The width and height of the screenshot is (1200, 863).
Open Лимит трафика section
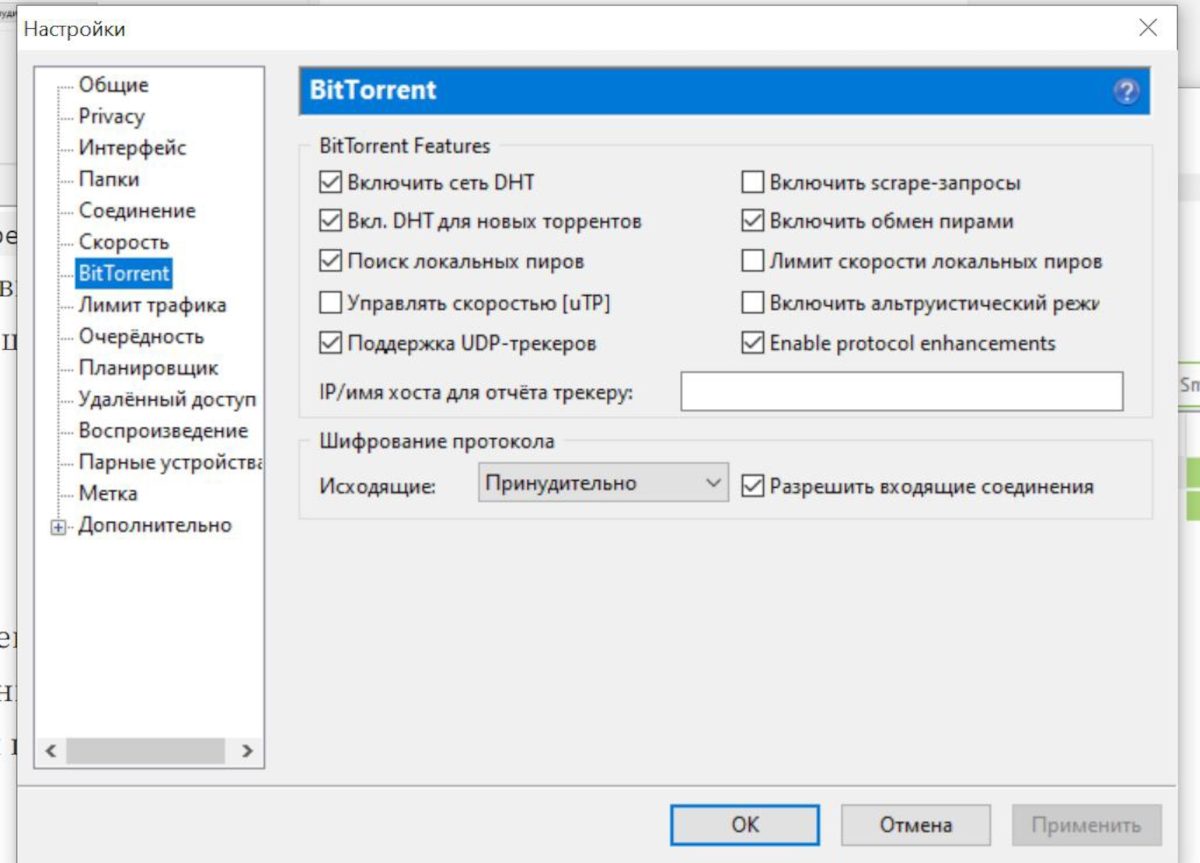152,305
